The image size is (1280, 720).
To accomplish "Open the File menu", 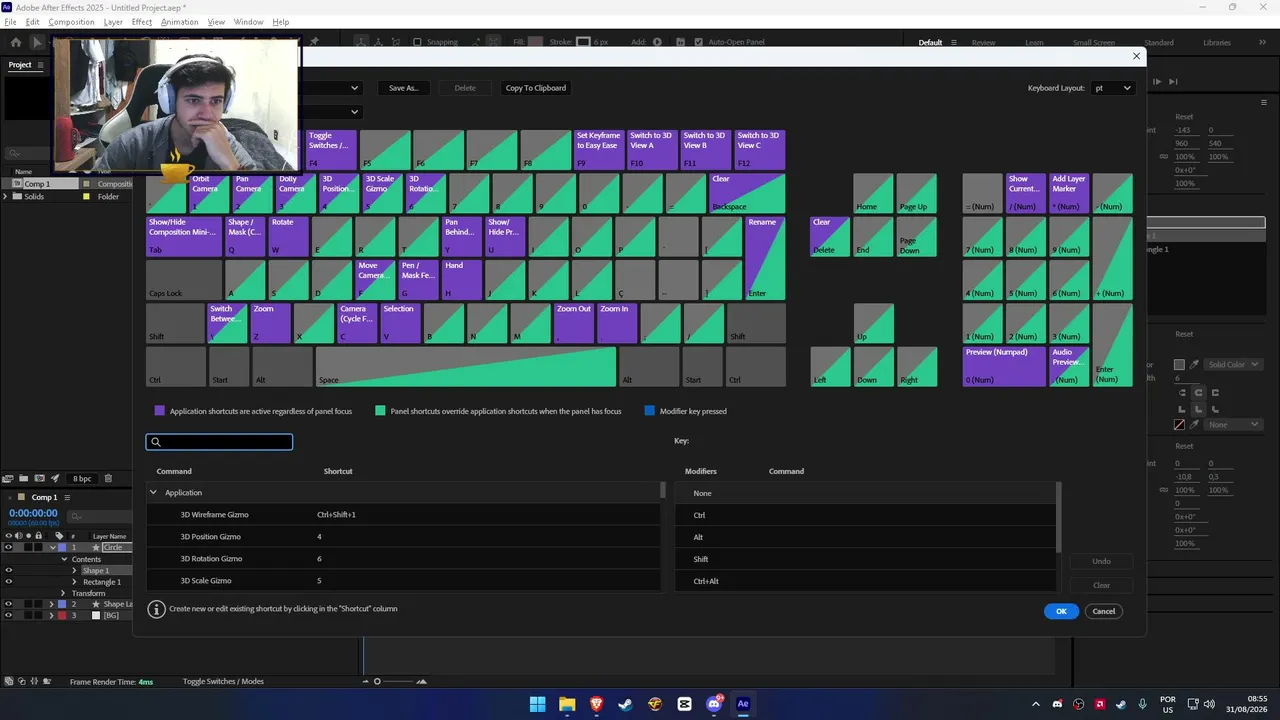I will click(x=10, y=22).
